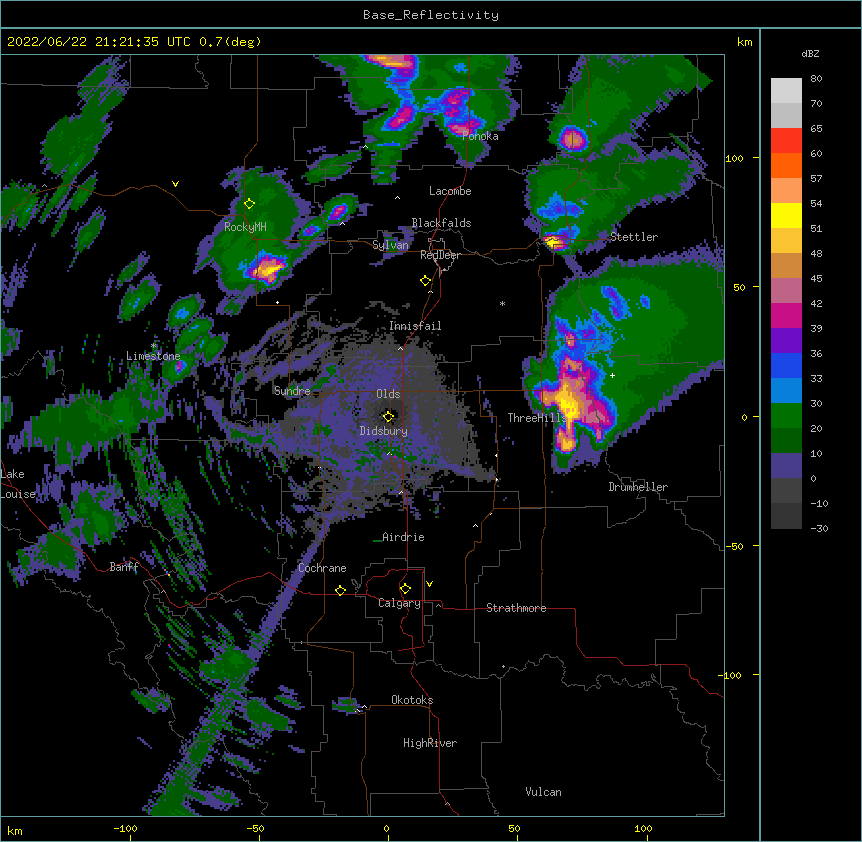The width and height of the screenshot is (862, 842).
Task: Click the Strathmore label
Action: (516, 608)
